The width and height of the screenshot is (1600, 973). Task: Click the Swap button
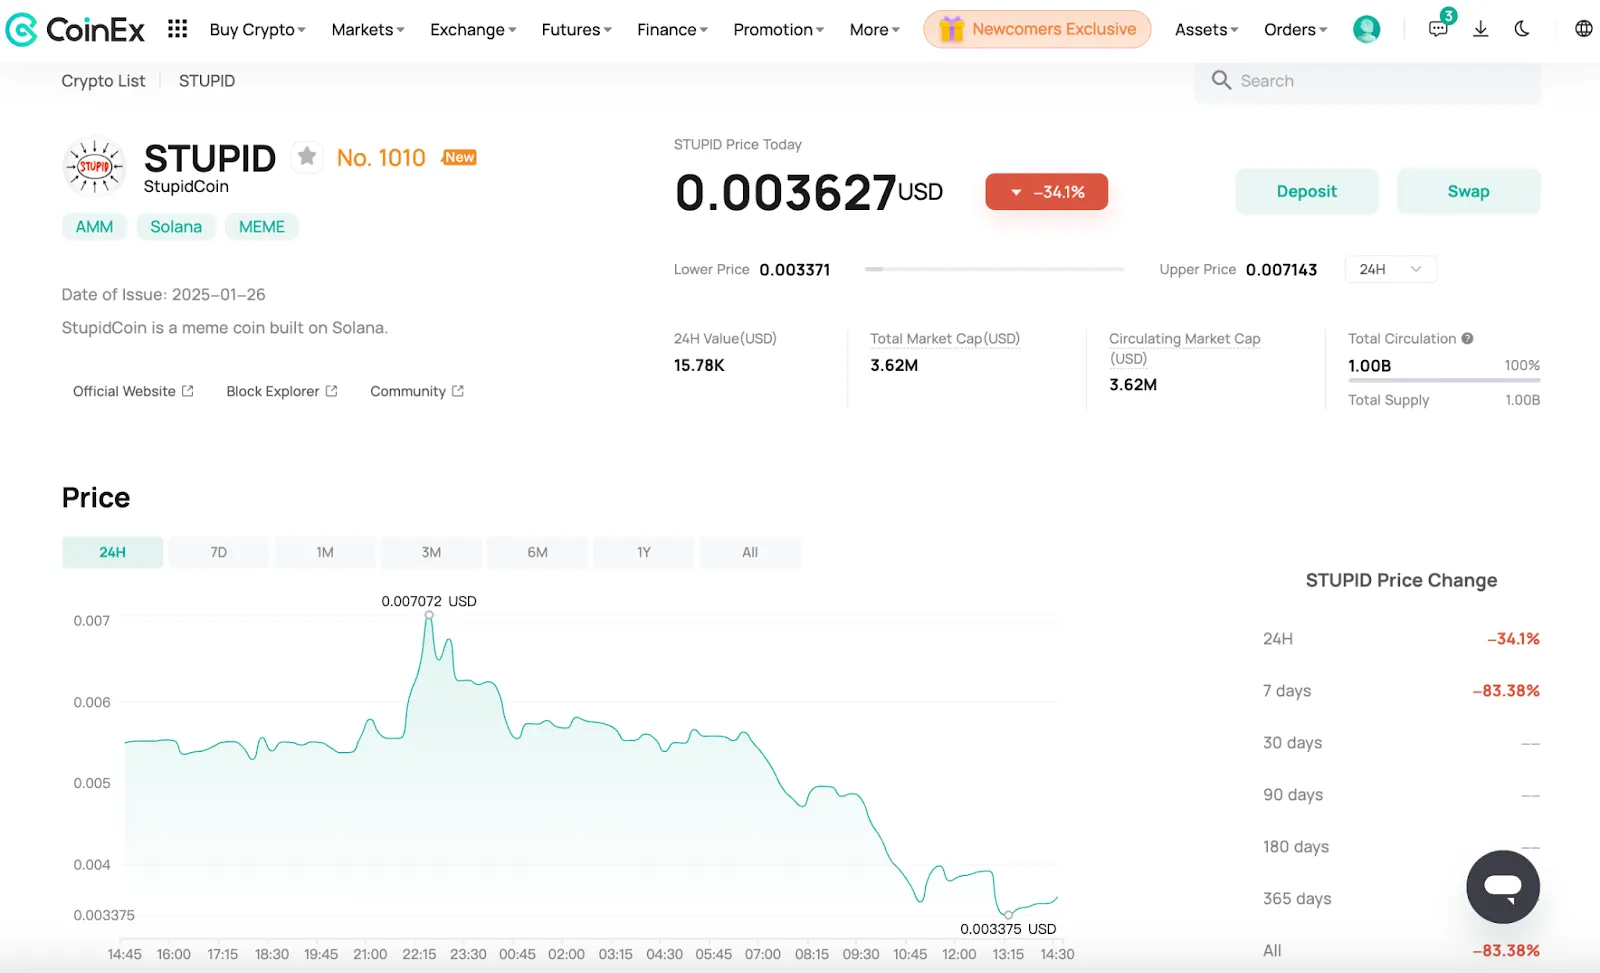1468,191
